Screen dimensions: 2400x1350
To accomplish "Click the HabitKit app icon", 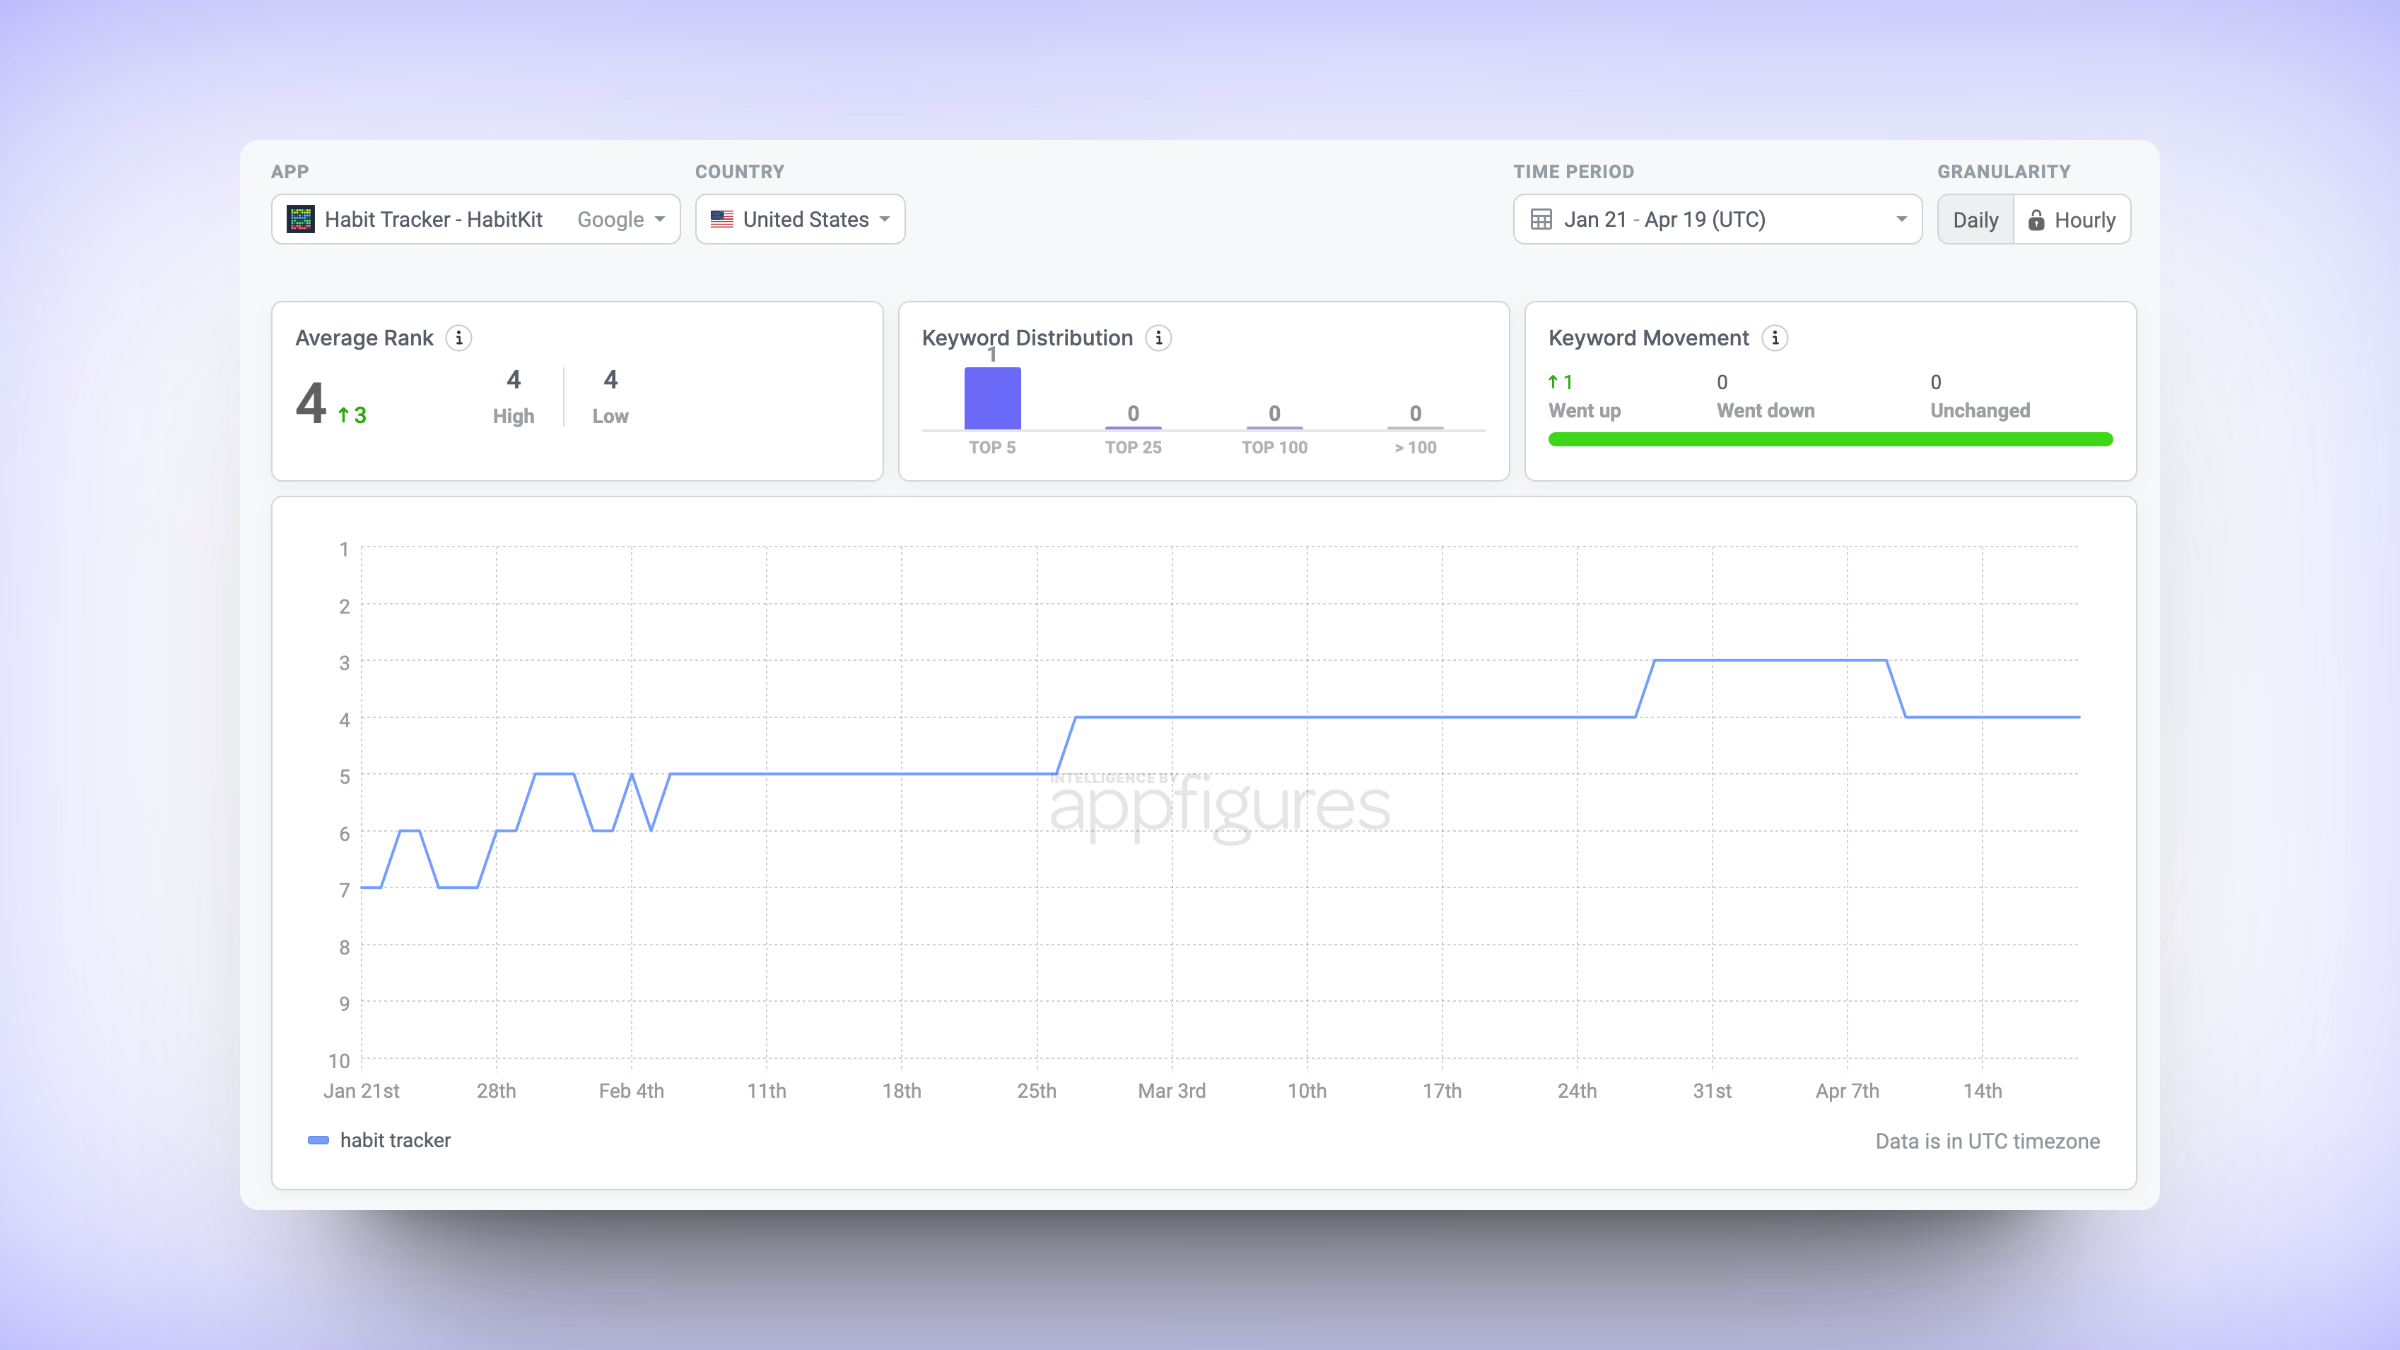I will 301,219.
